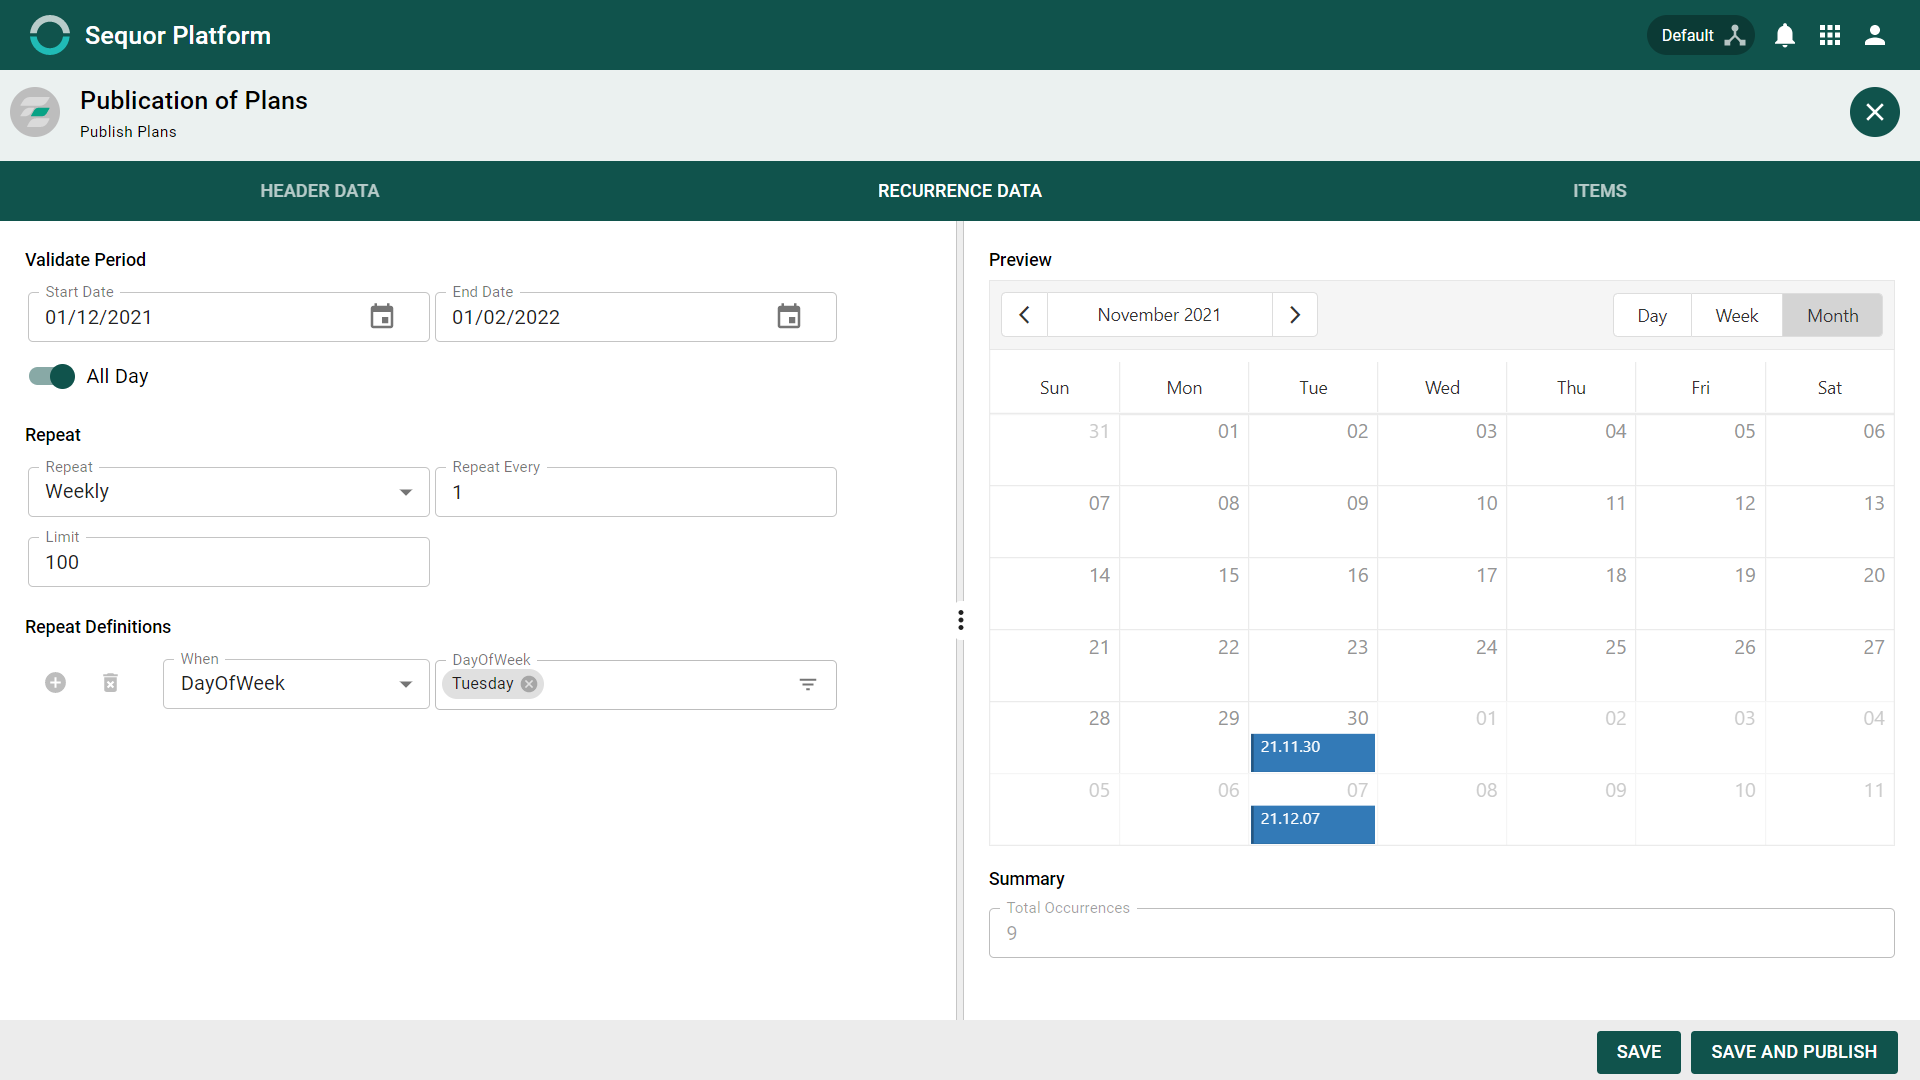Image resolution: width=1920 pixels, height=1080 pixels.
Task: Go to the next month
Action: pyautogui.click(x=1295, y=315)
